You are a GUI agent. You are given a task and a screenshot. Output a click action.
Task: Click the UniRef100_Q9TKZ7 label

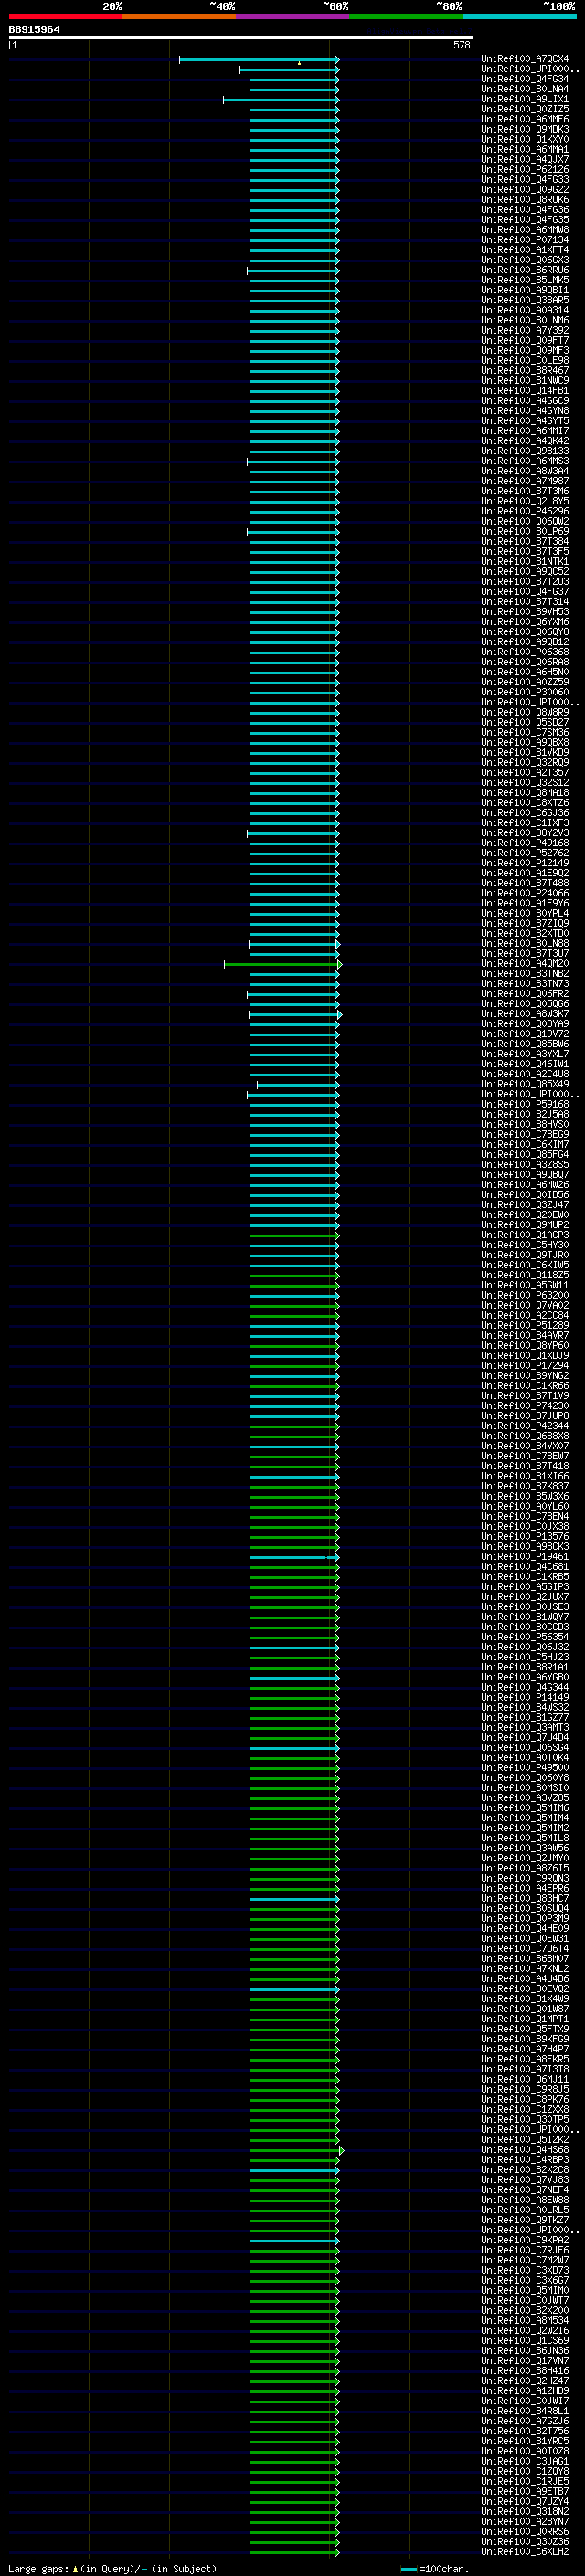point(525,2220)
